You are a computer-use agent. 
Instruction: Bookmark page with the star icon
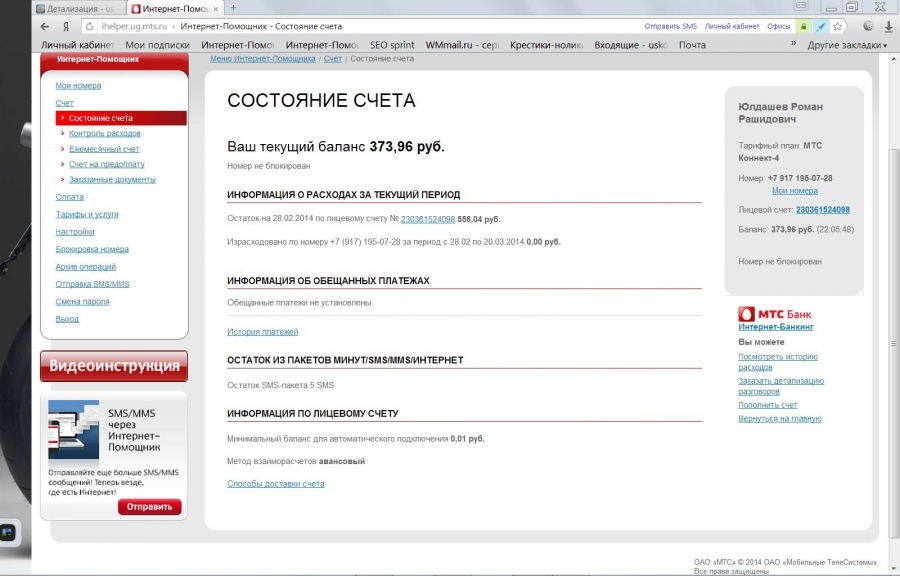837,26
